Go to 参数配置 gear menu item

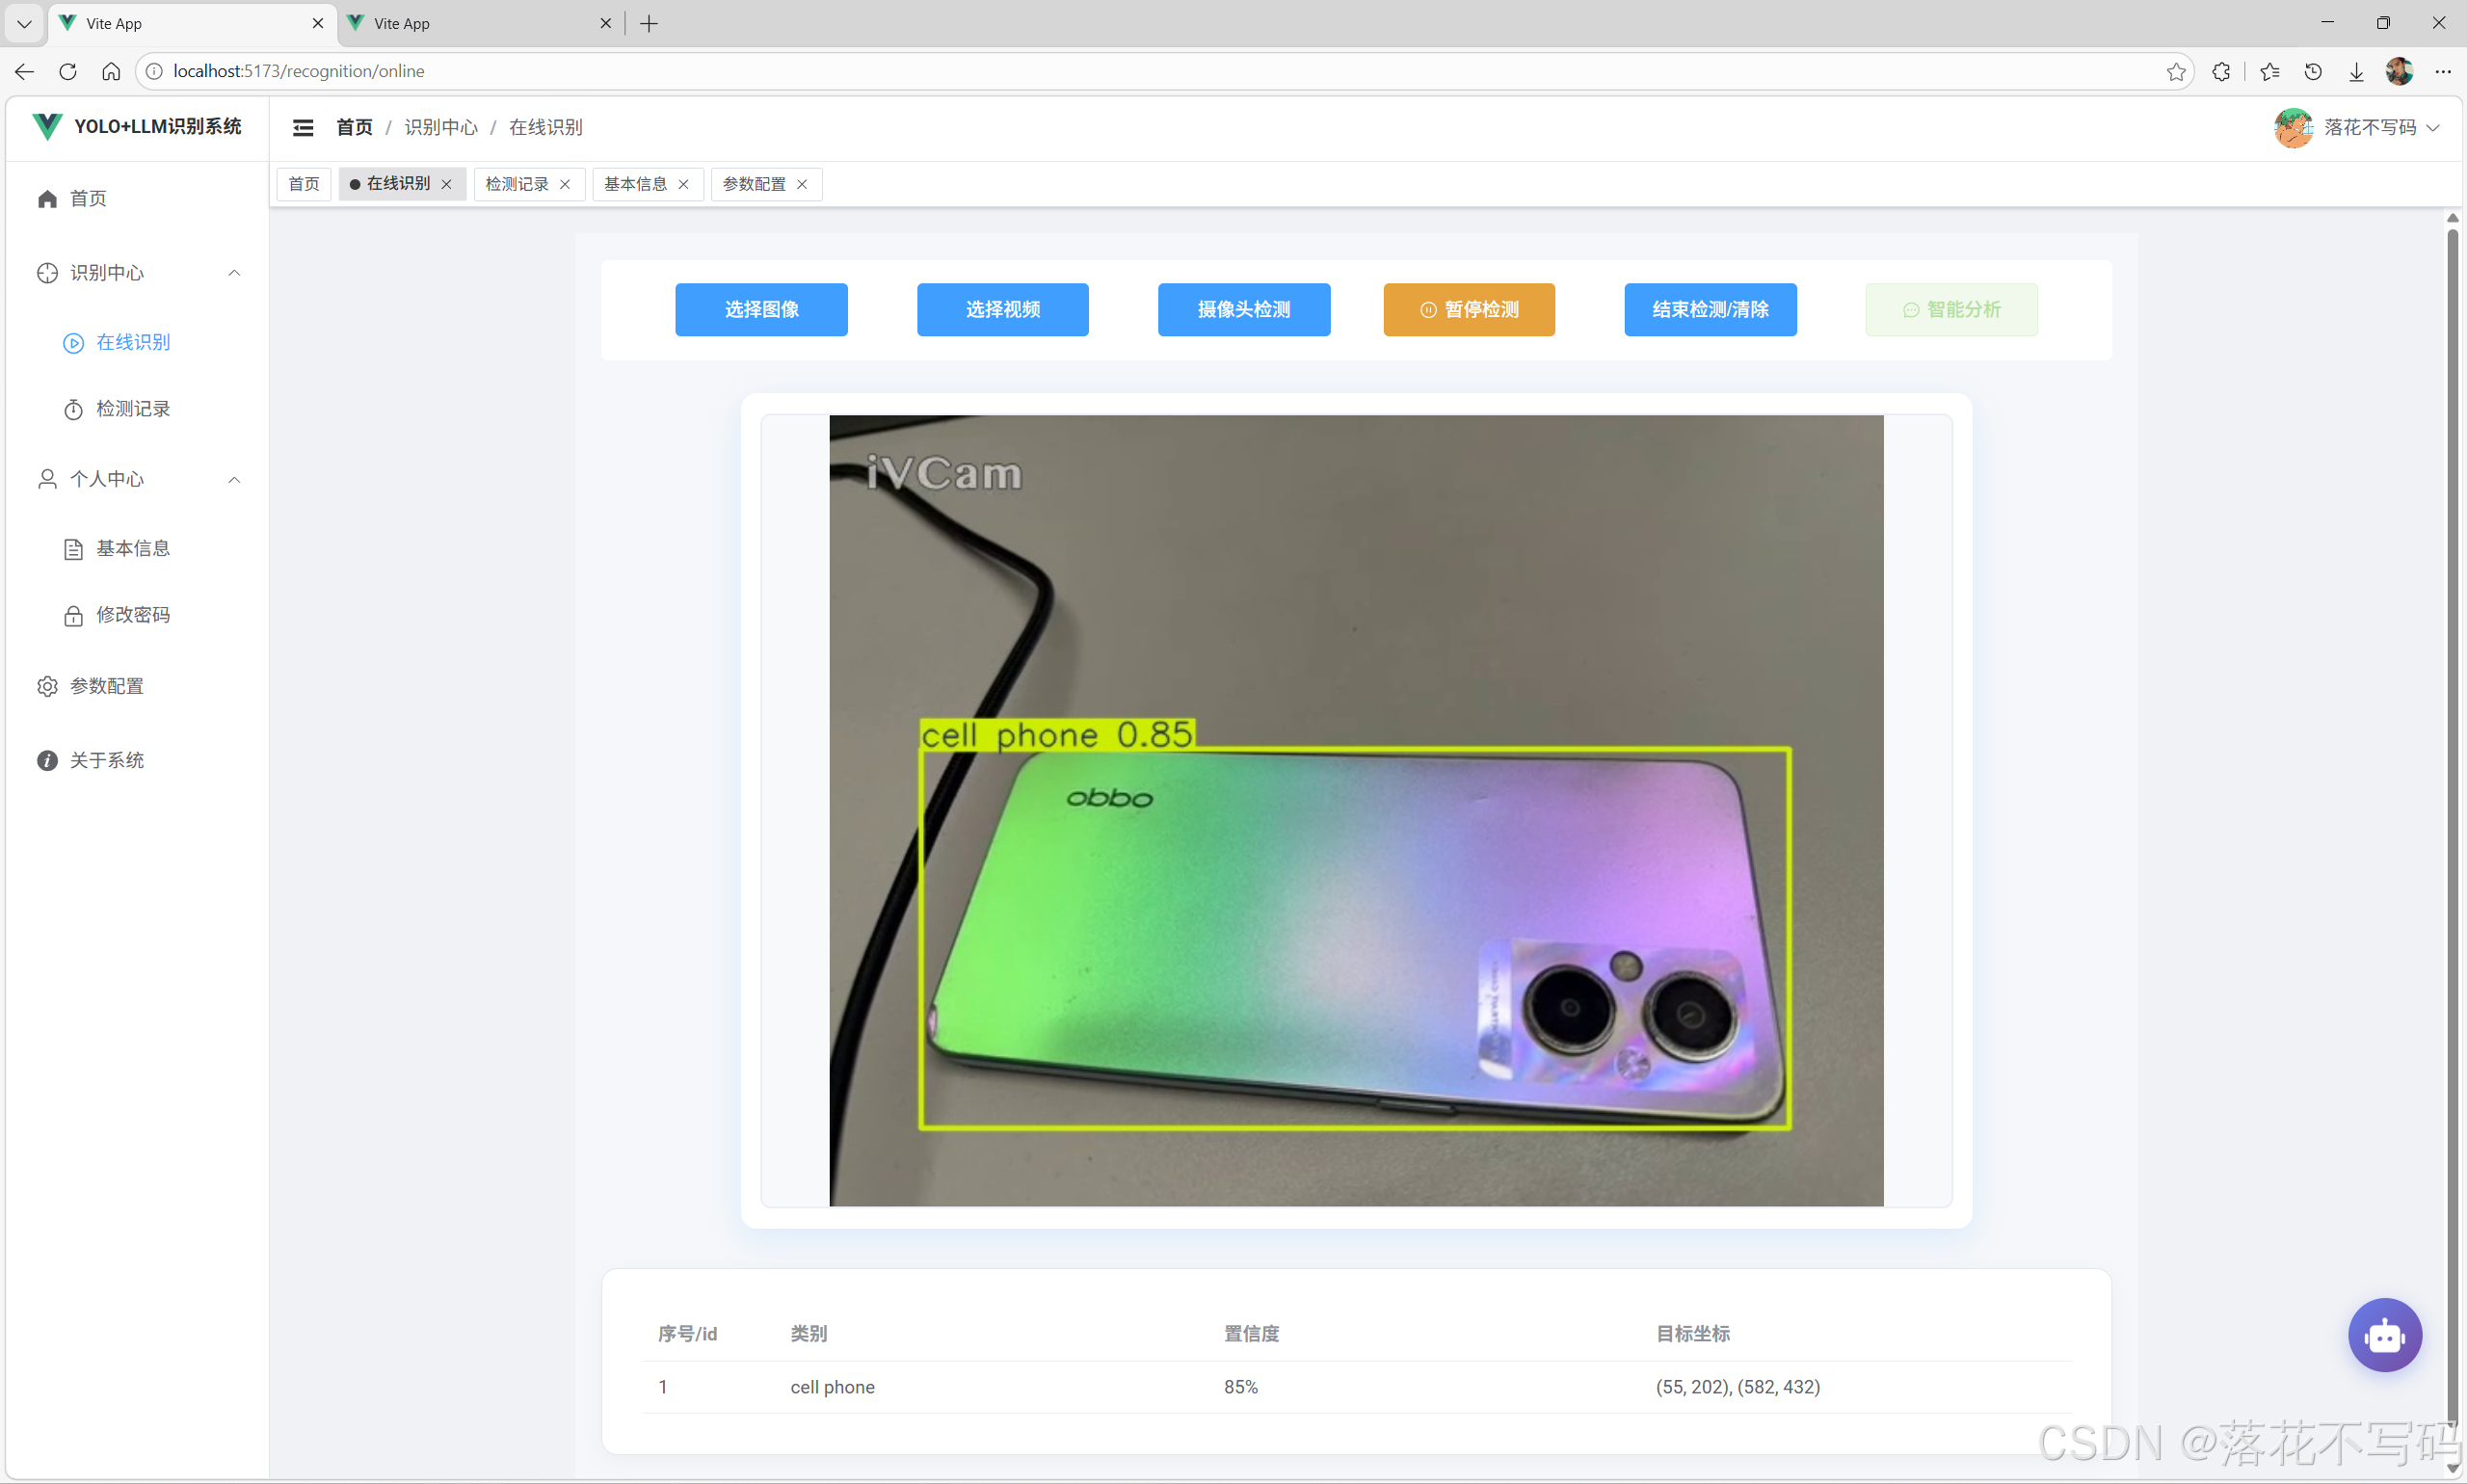(x=106, y=686)
